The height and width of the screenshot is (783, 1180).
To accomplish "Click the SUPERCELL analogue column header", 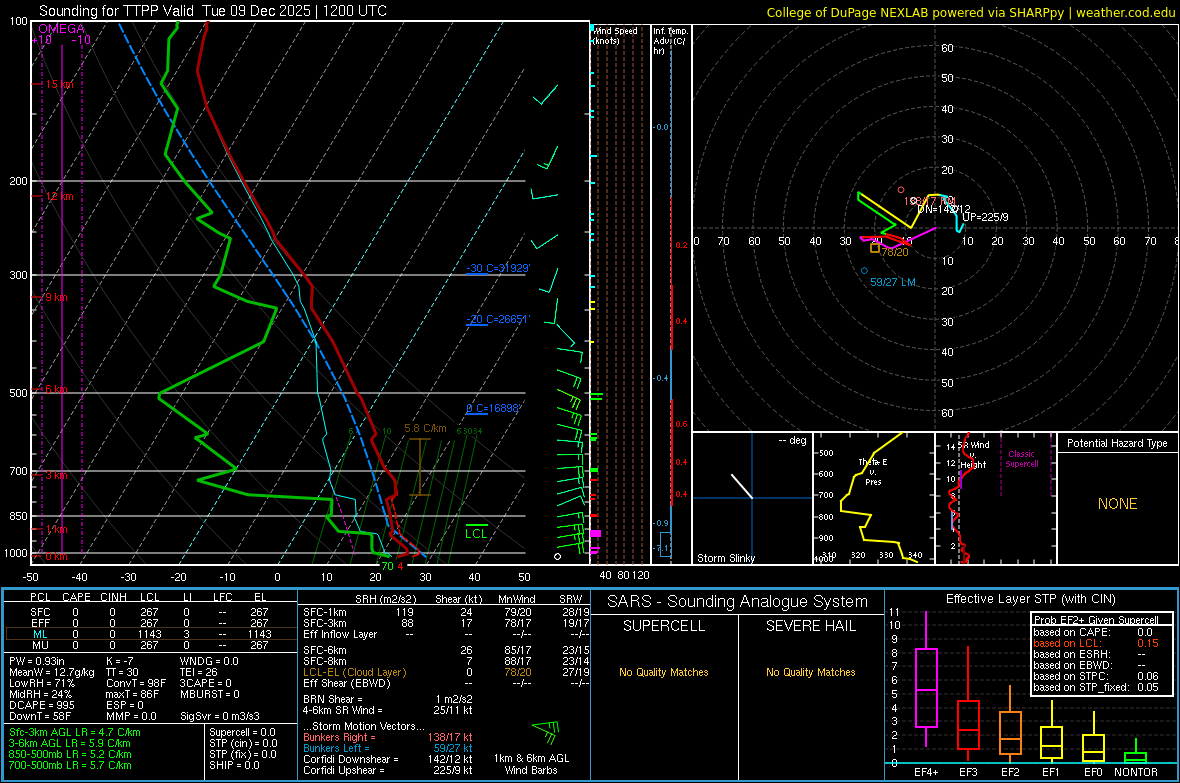I will click(664, 626).
